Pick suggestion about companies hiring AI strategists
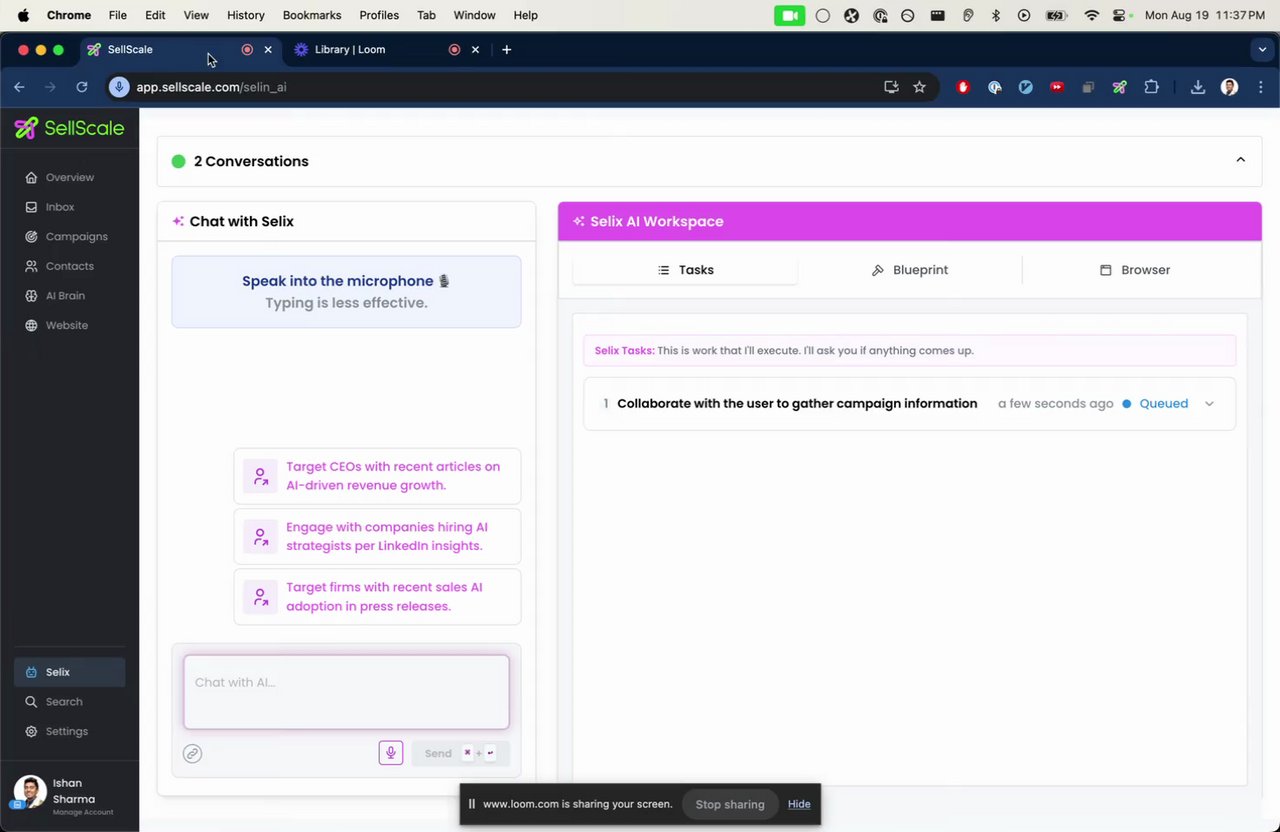 377,536
